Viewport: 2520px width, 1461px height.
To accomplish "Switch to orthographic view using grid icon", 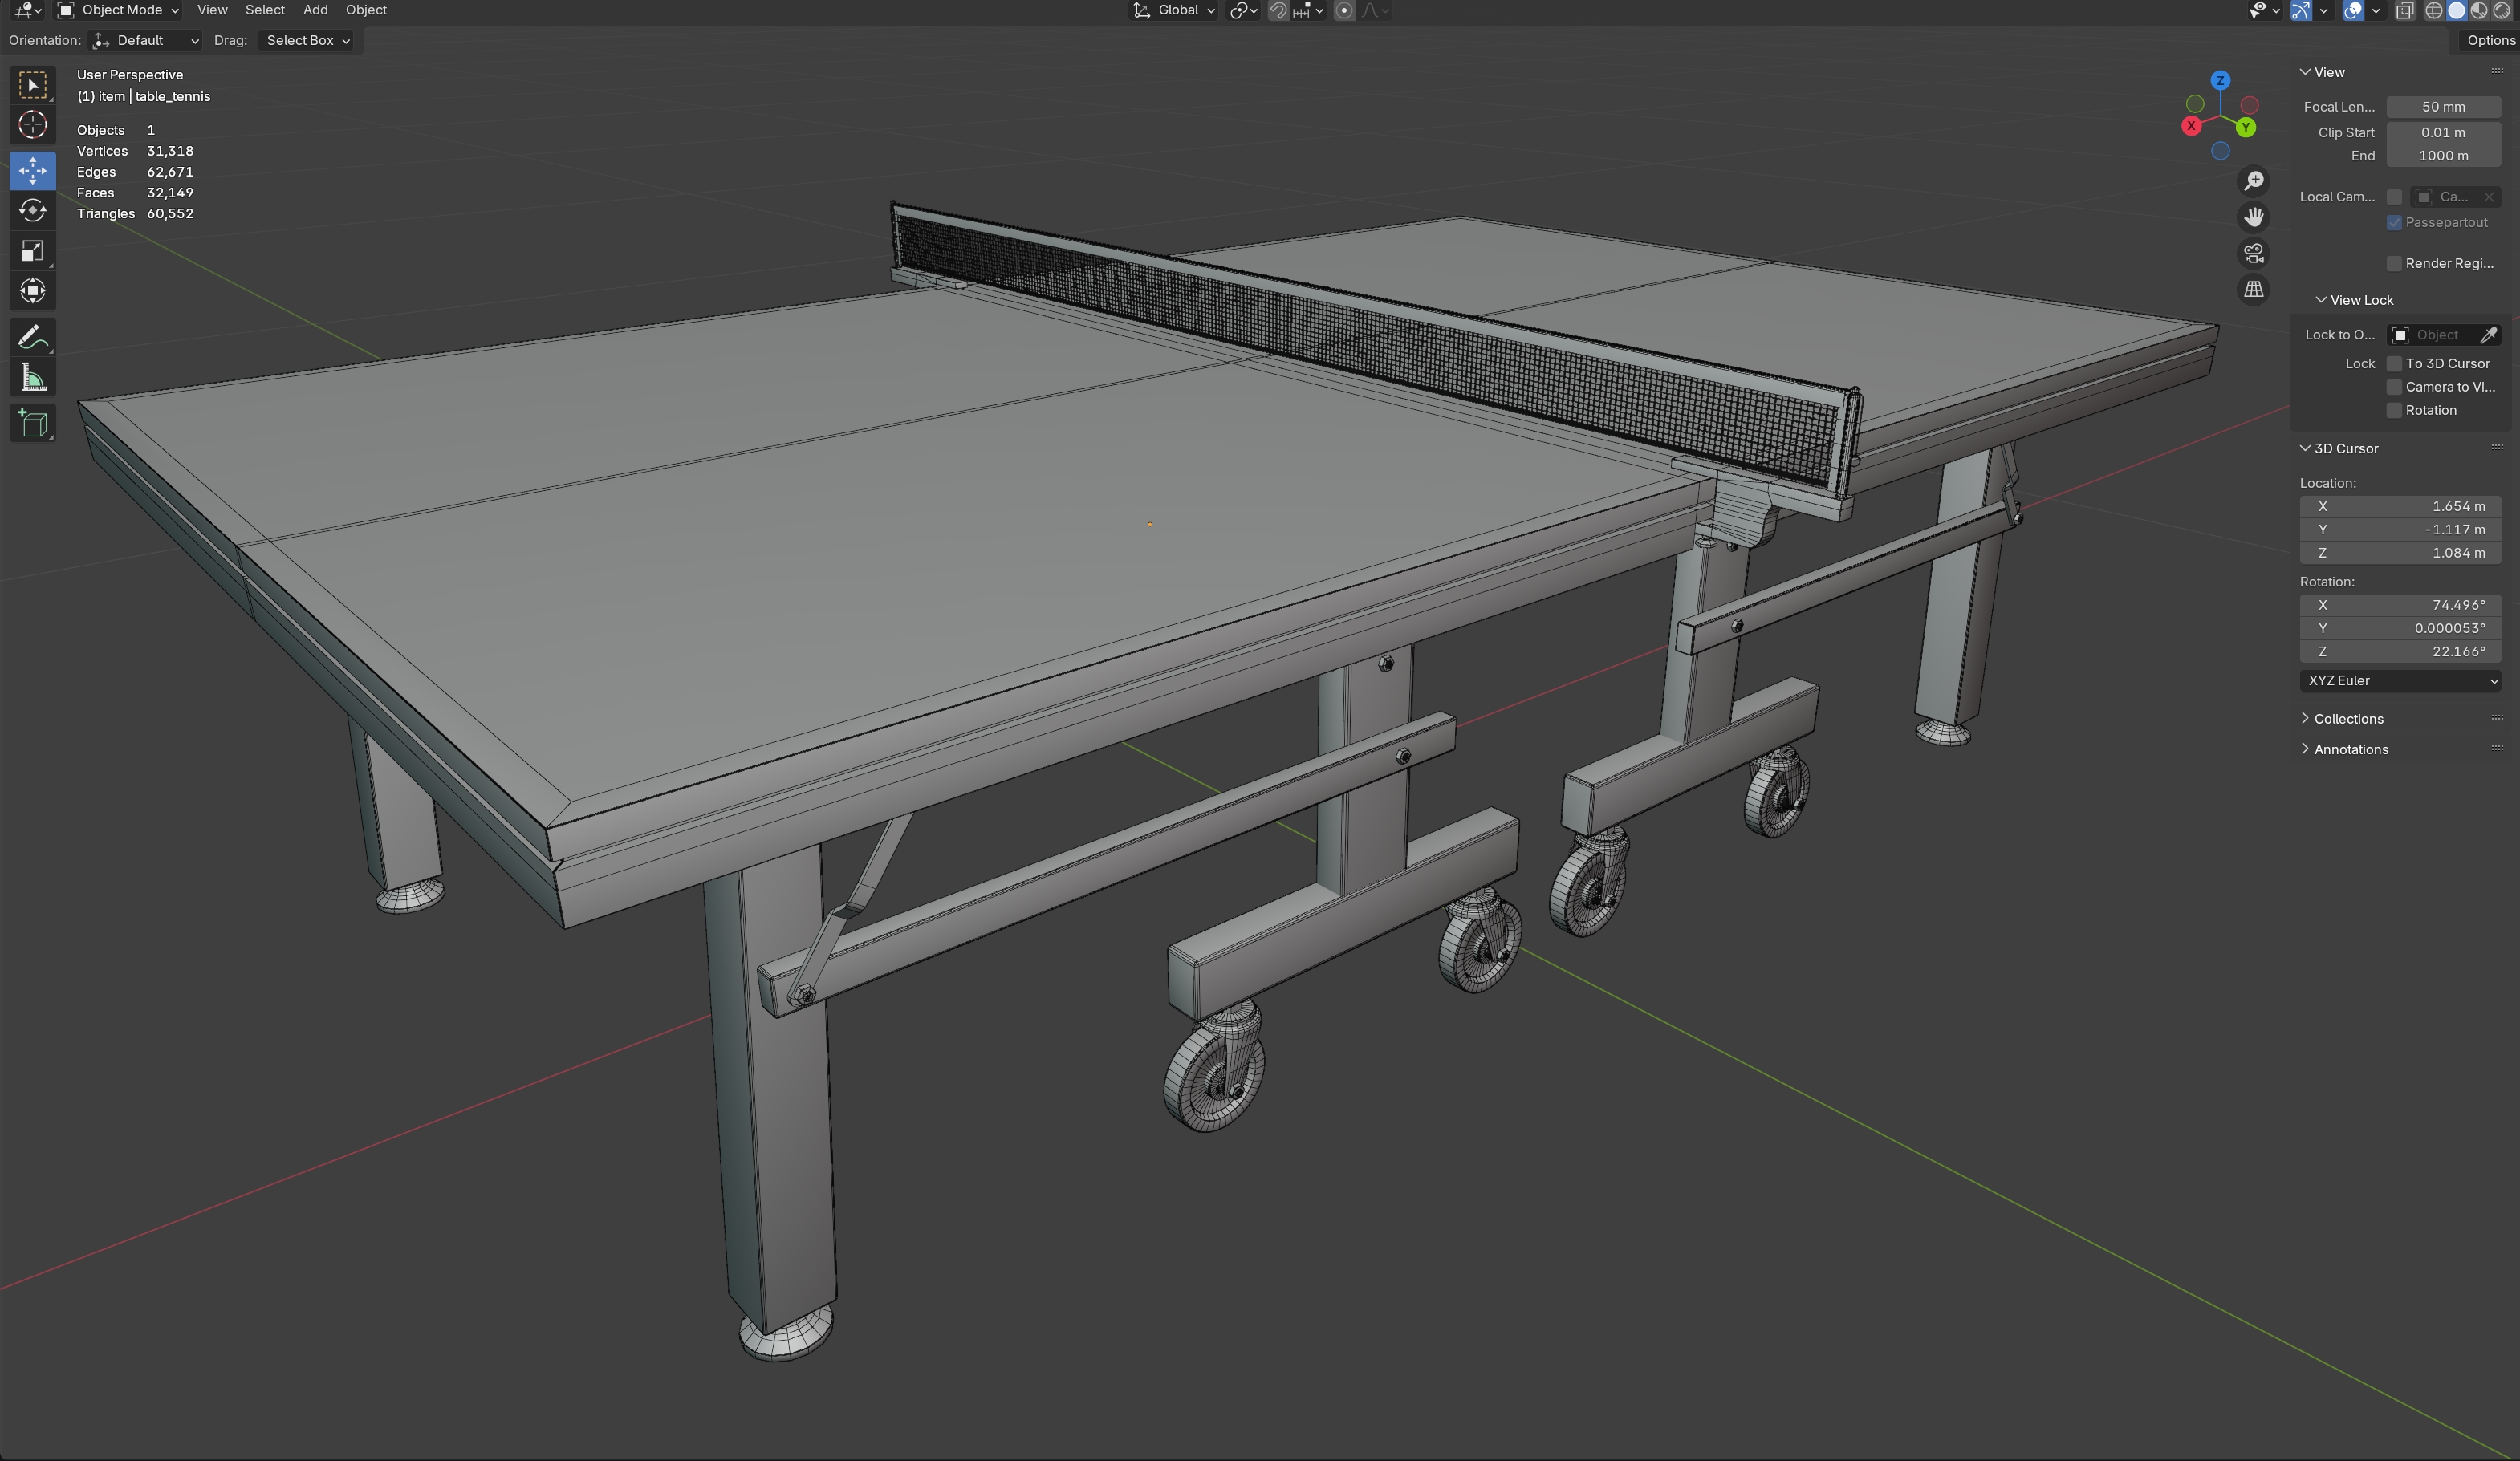I will pyautogui.click(x=2253, y=290).
